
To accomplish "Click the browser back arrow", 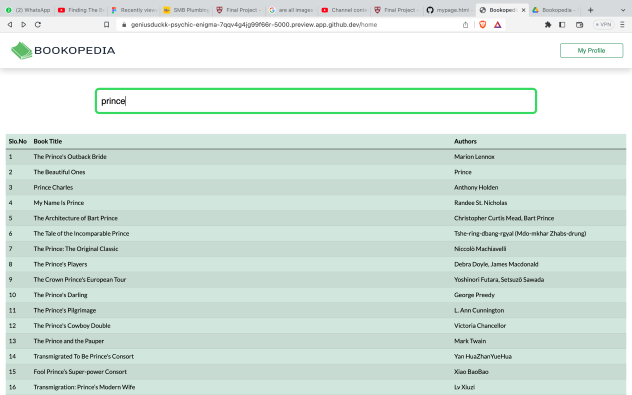I will 10,25.
